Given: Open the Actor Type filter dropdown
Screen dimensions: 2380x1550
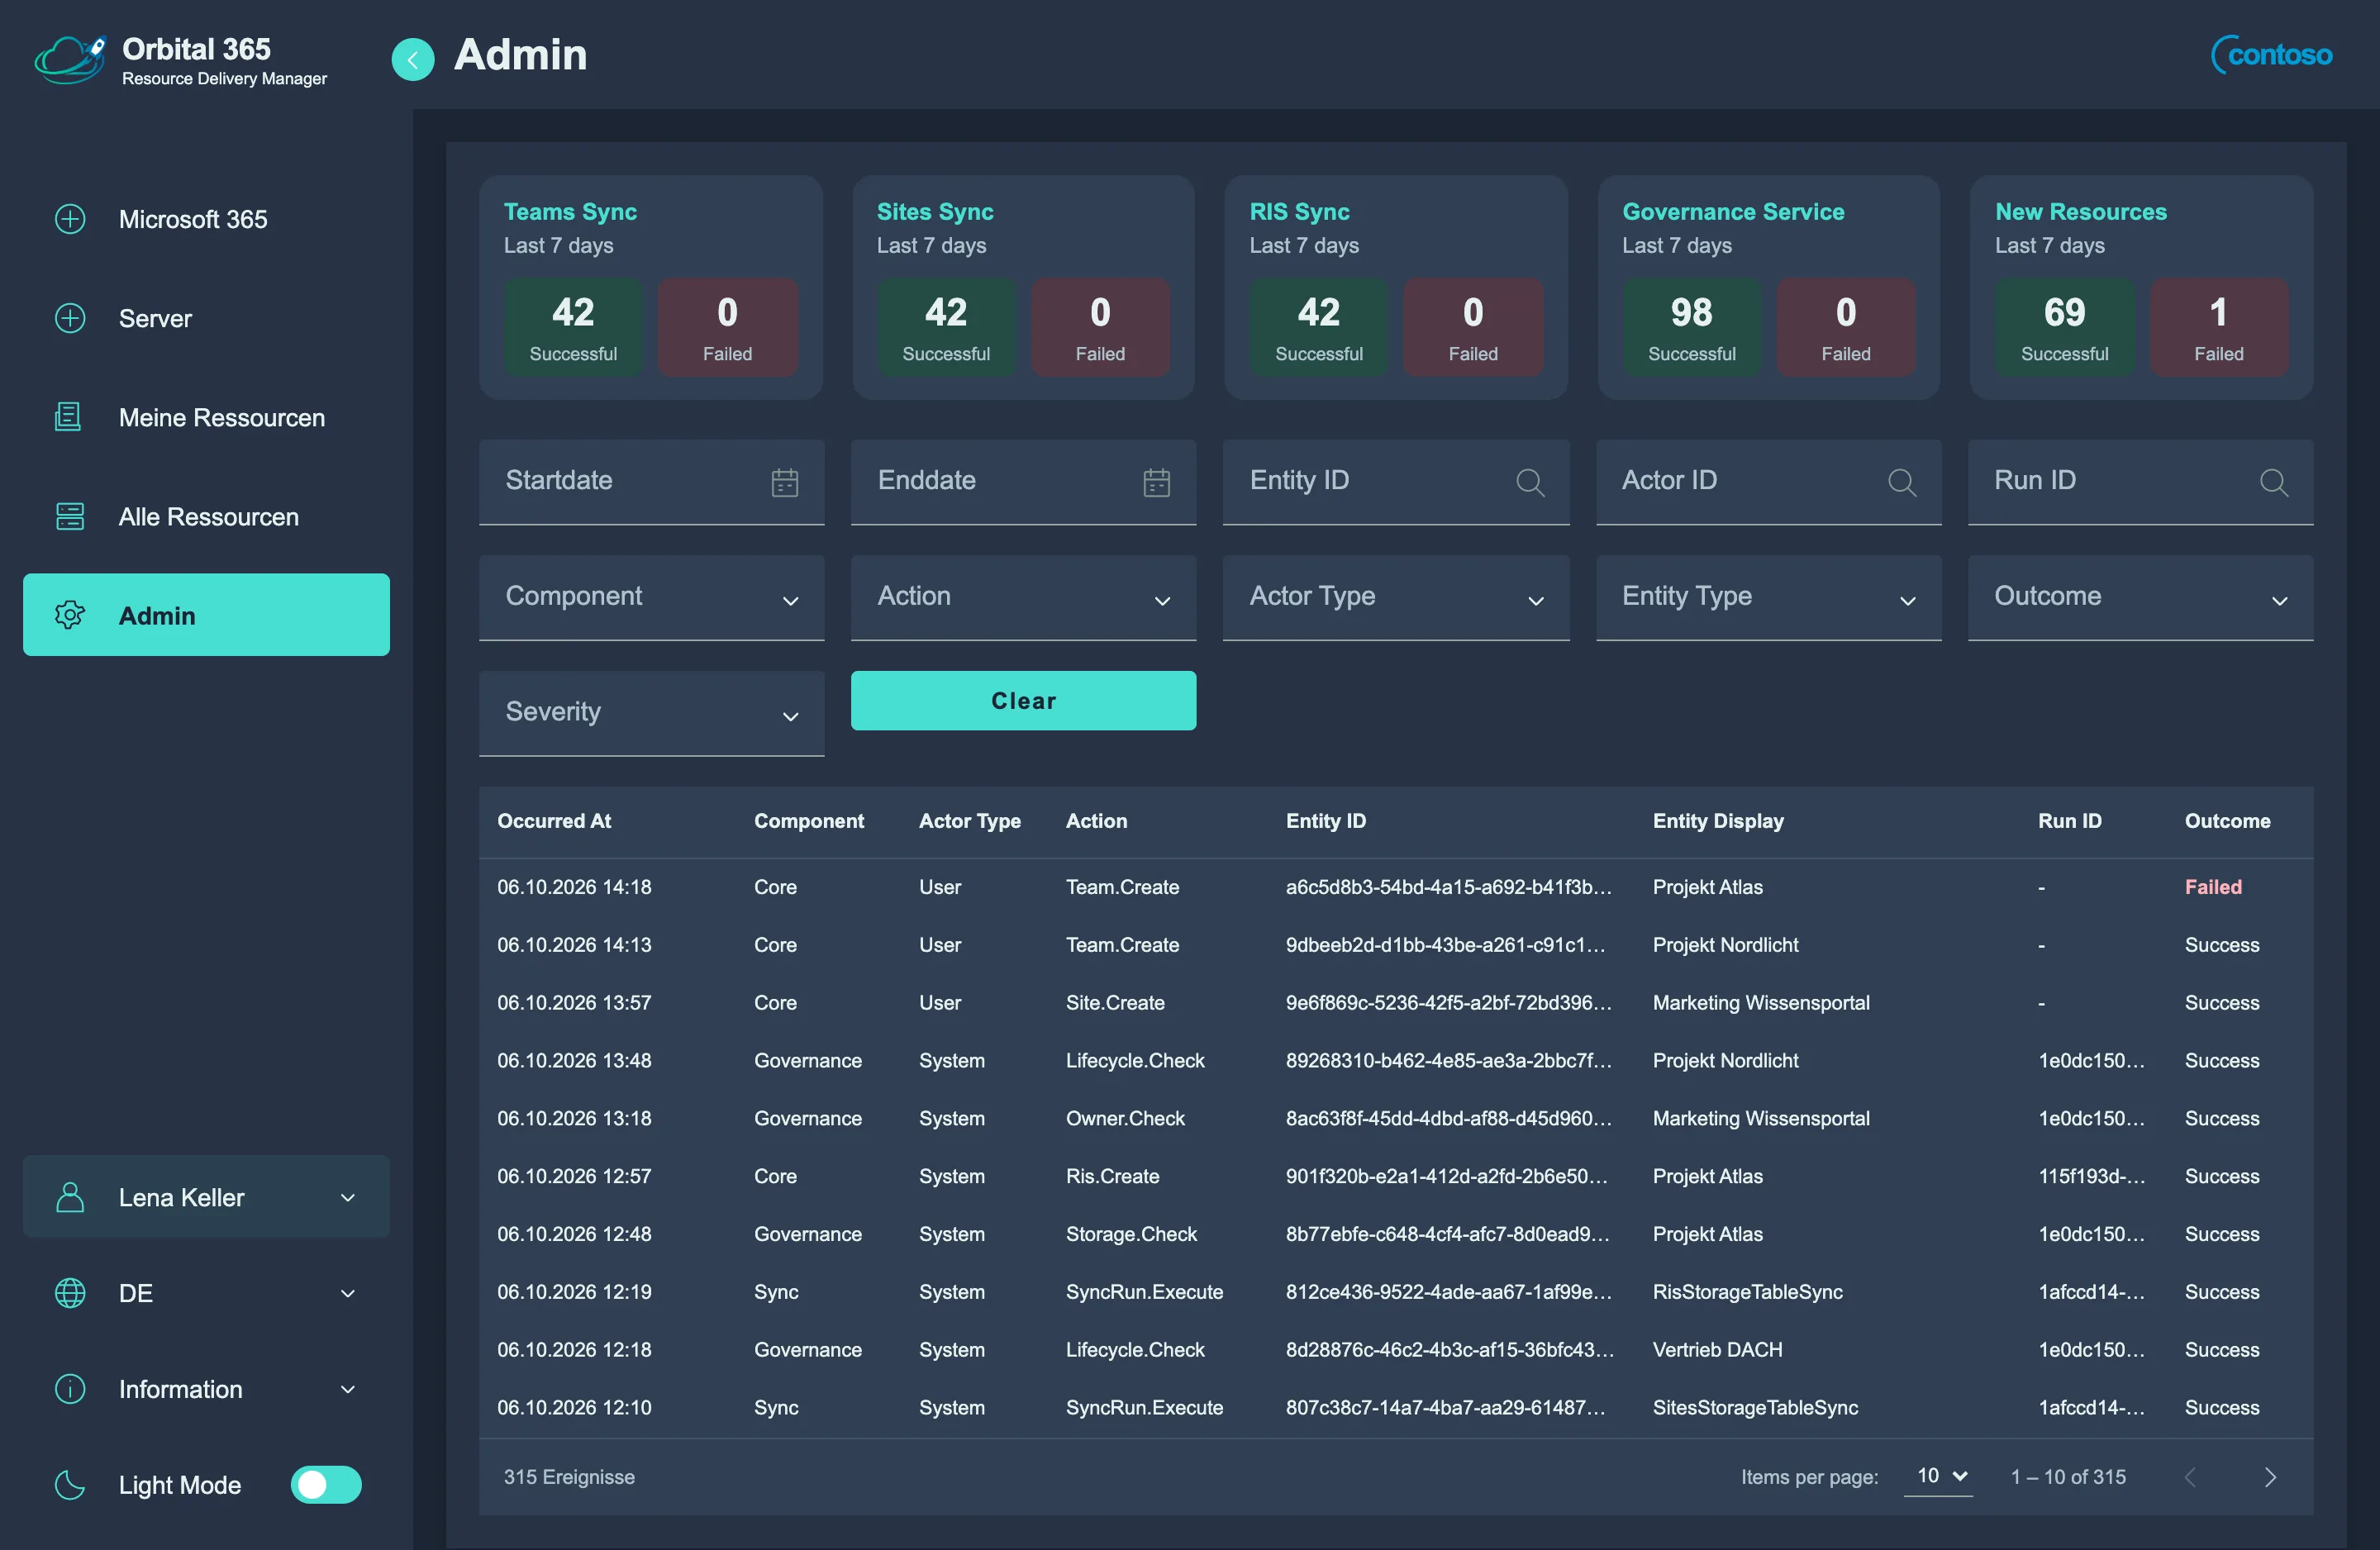Looking at the screenshot, I should point(1396,597).
